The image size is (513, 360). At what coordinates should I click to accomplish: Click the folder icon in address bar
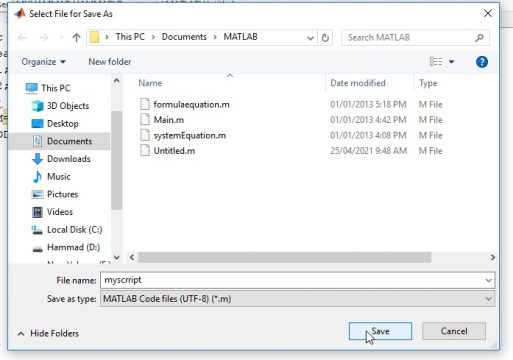pyautogui.click(x=95, y=37)
